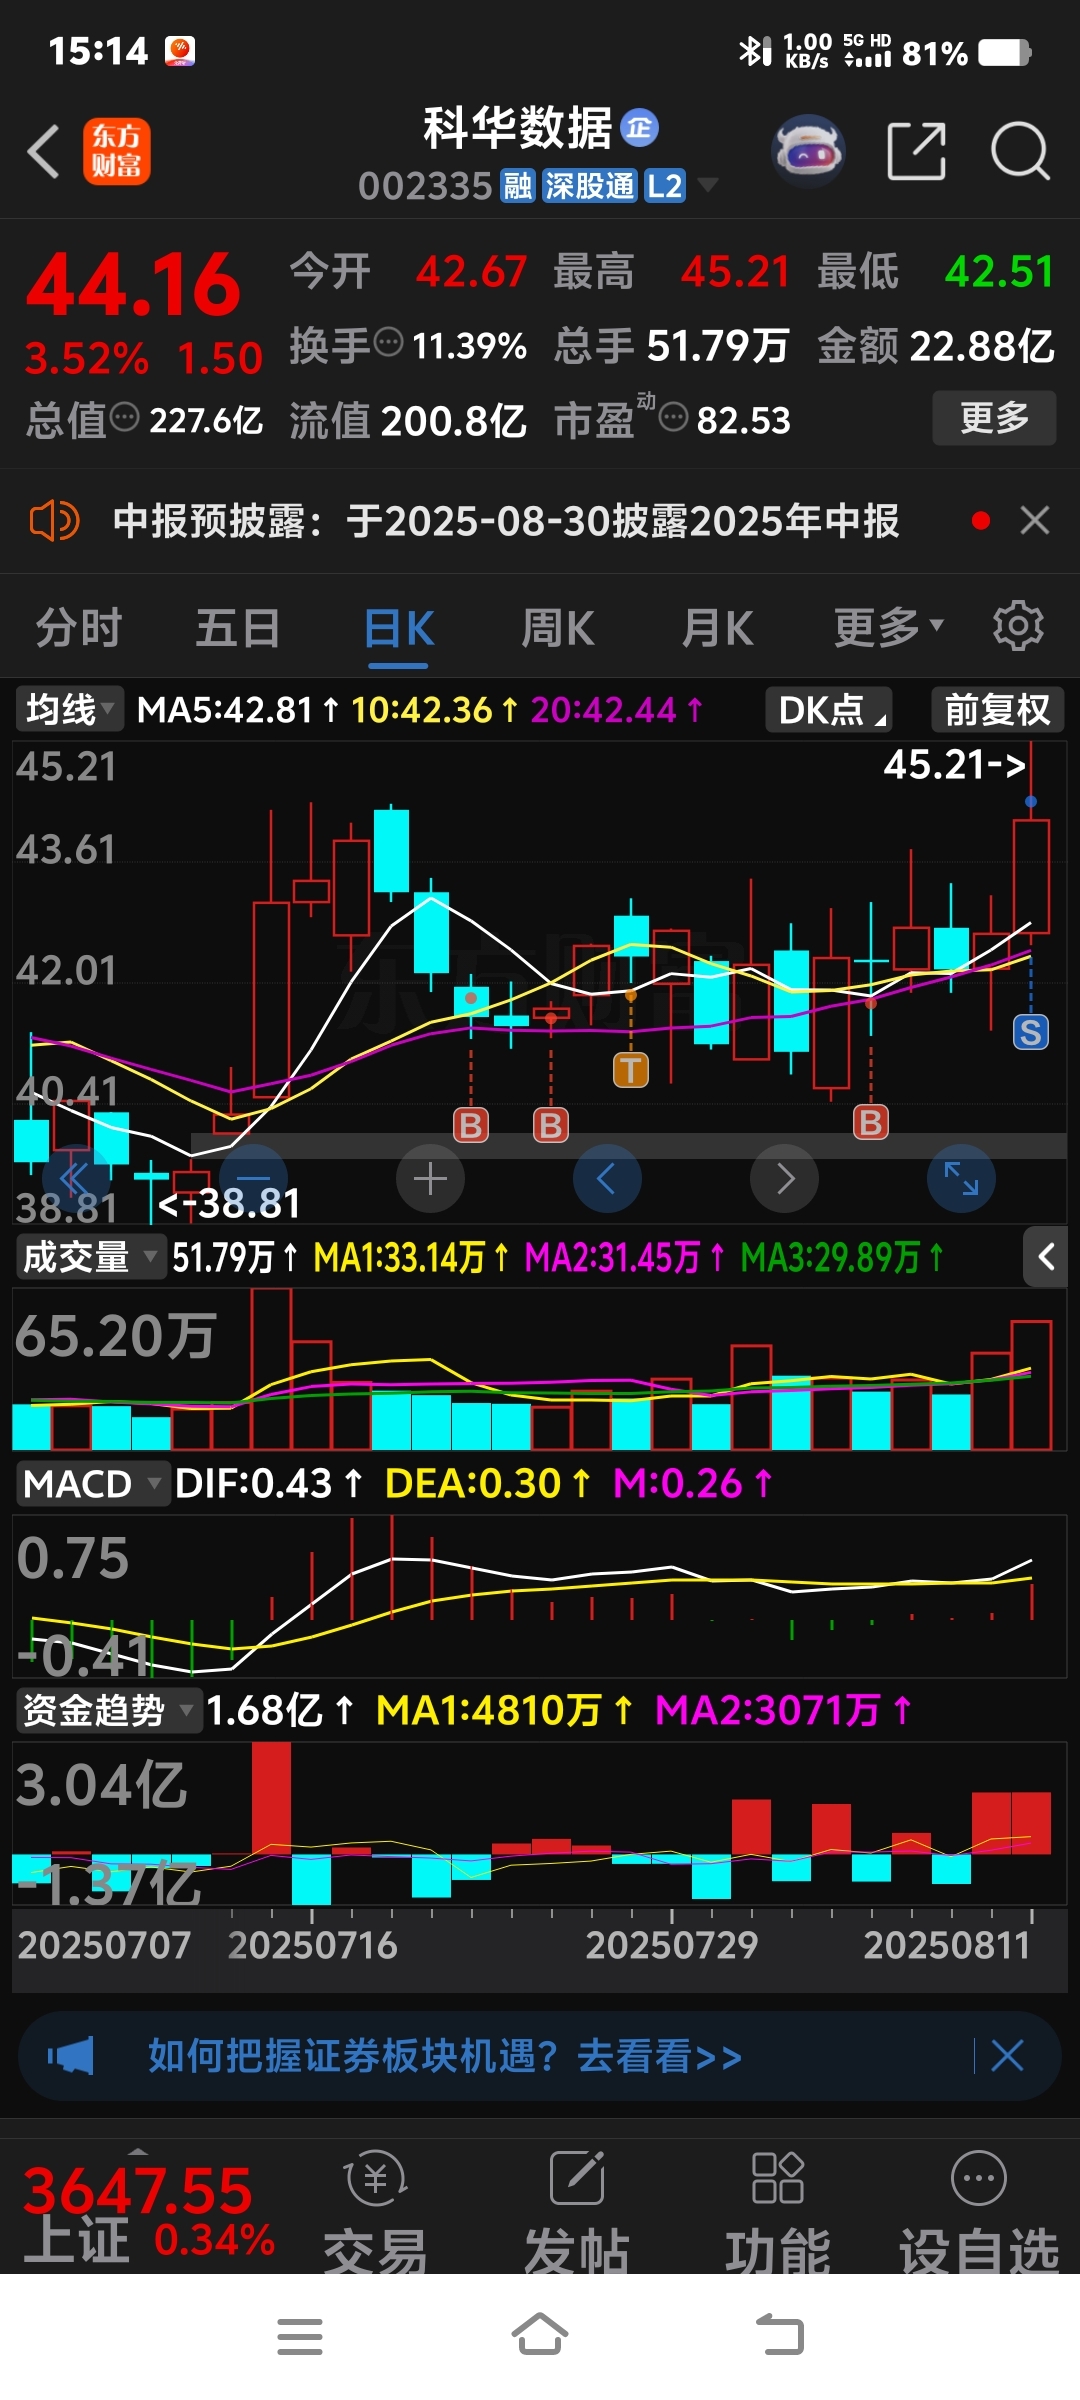1080x2400 pixels.
Task: Expand the 更多 chart period dropdown
Action: click(888, 628)
